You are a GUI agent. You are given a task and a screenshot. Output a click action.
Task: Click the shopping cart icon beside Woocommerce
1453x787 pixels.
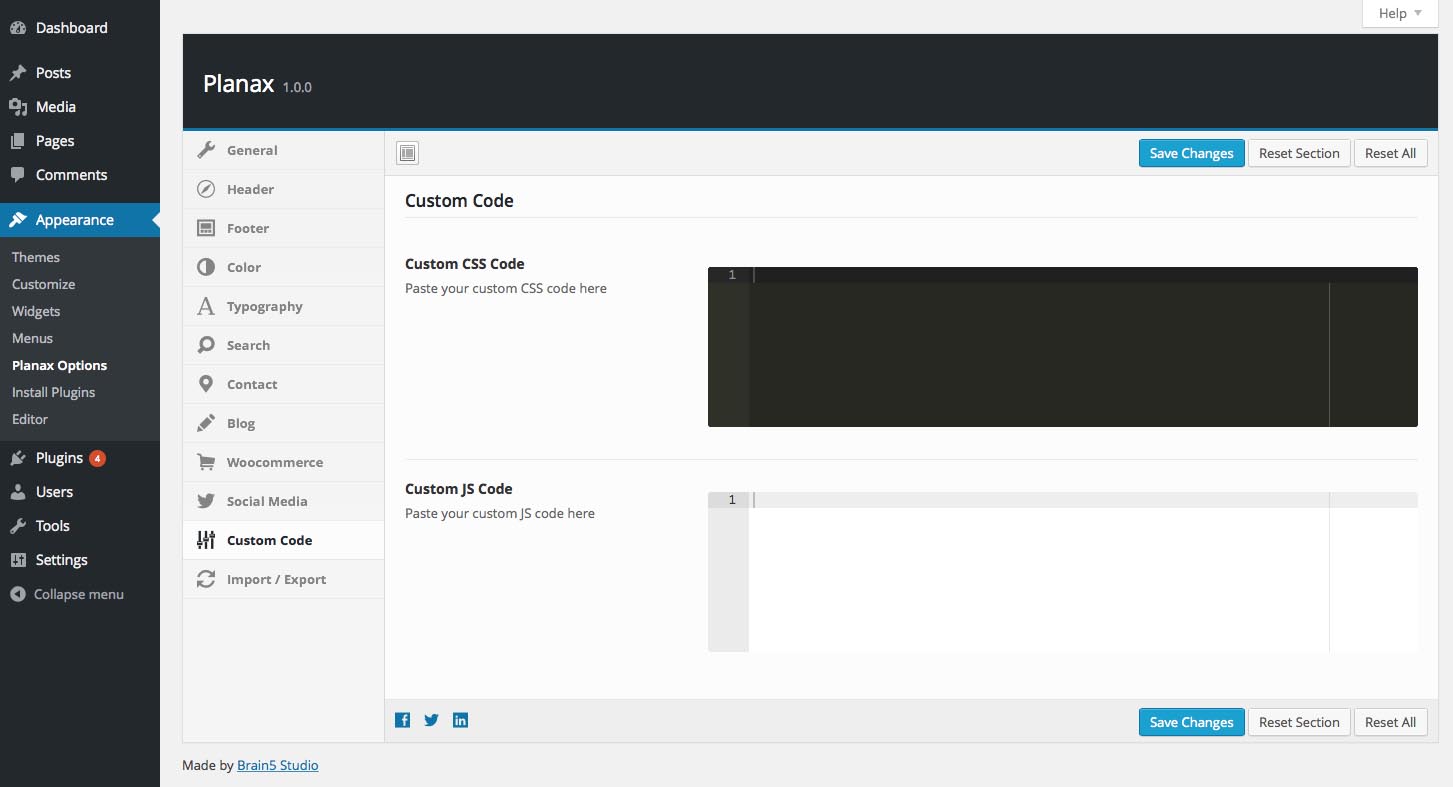[206, 462]
